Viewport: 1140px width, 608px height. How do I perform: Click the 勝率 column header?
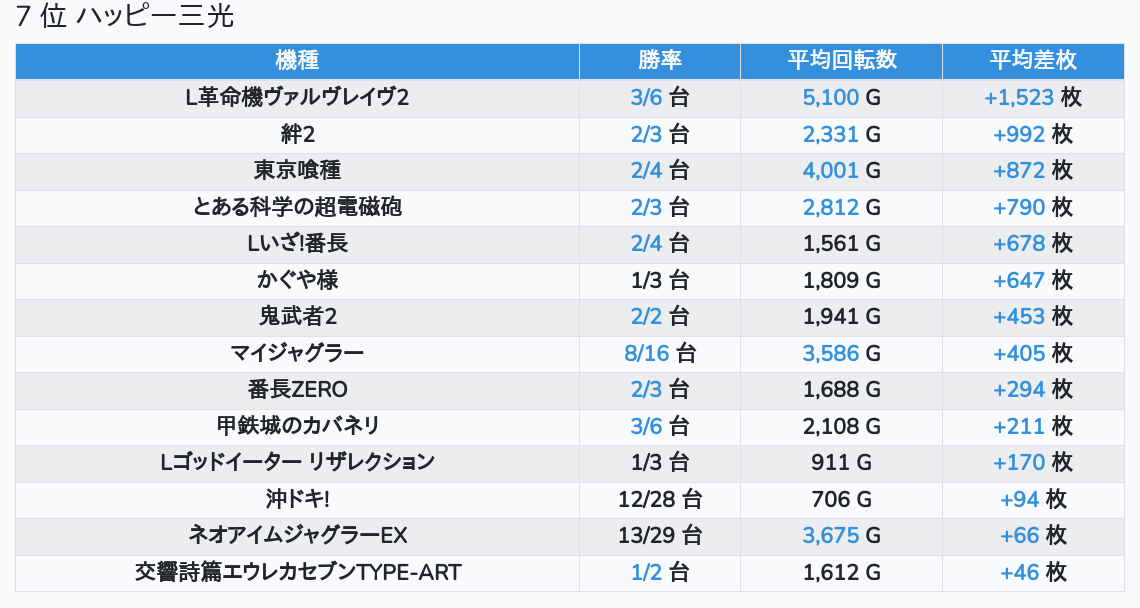660,60
